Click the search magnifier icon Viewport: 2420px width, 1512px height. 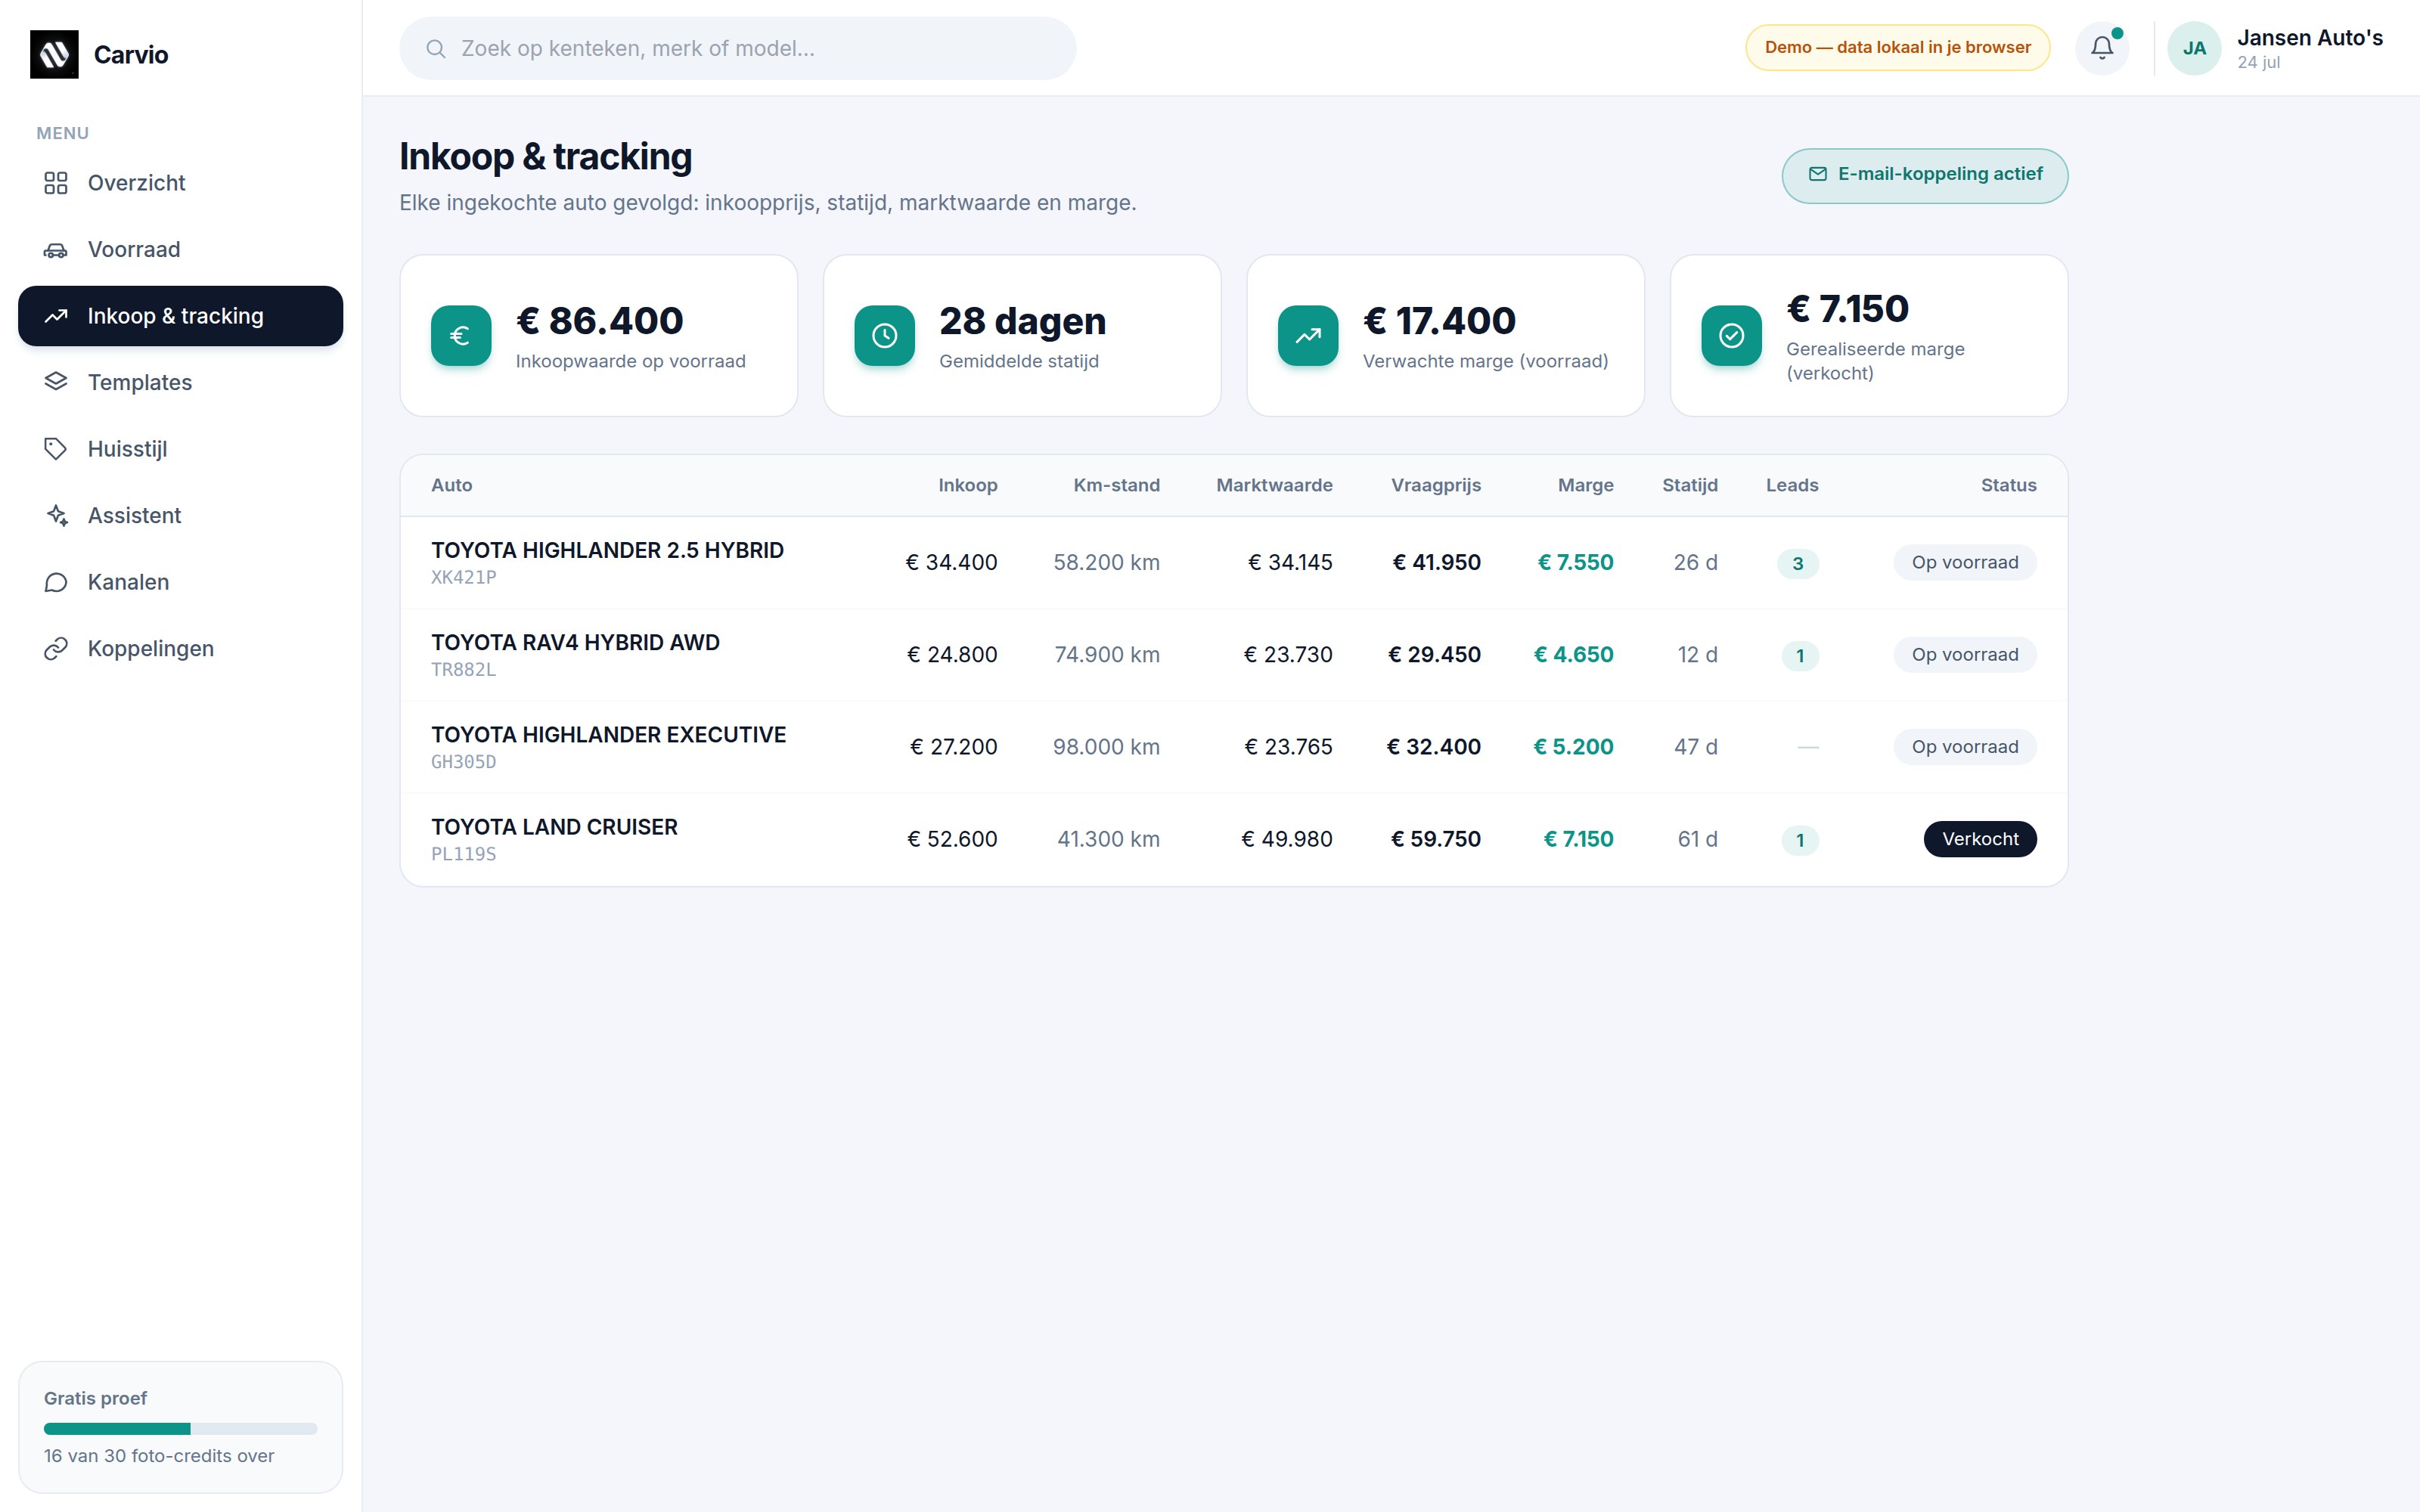click(x=436, y=48)
